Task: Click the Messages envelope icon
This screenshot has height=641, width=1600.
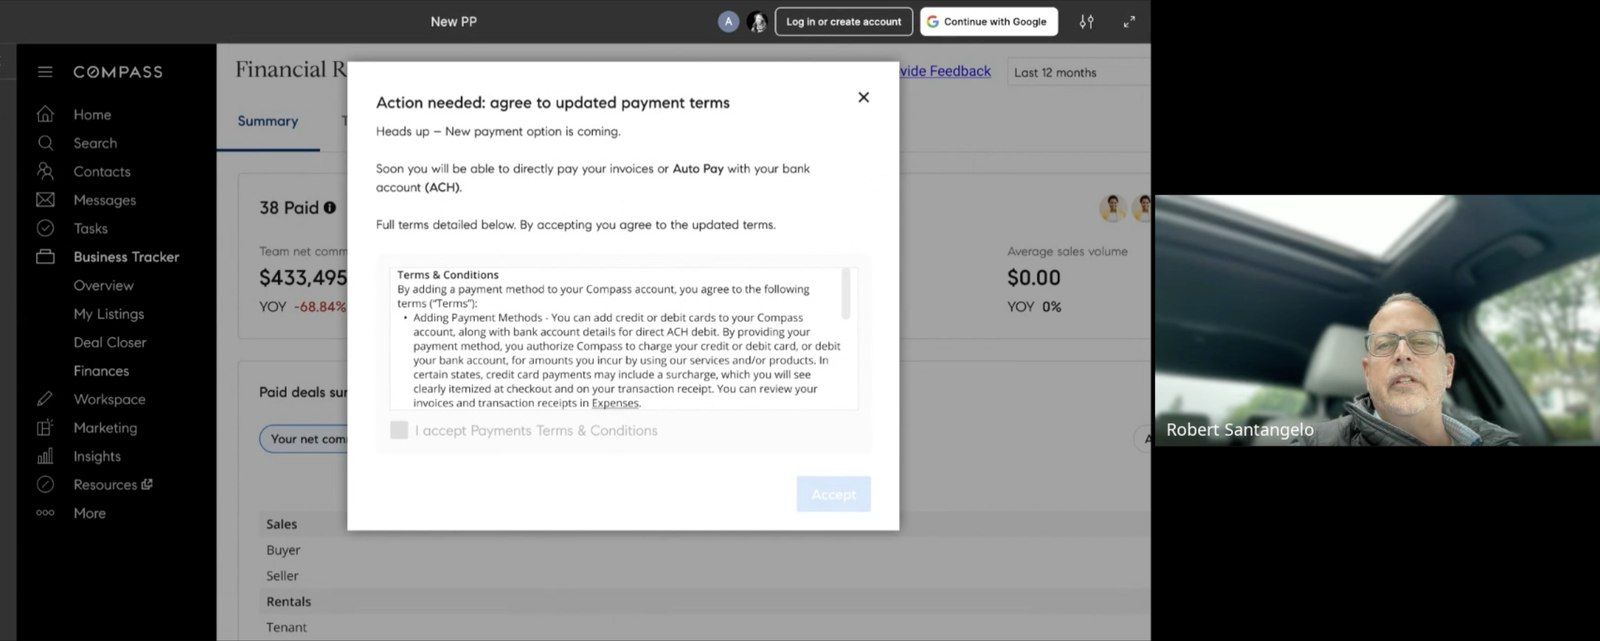Action: click(45, 200)
